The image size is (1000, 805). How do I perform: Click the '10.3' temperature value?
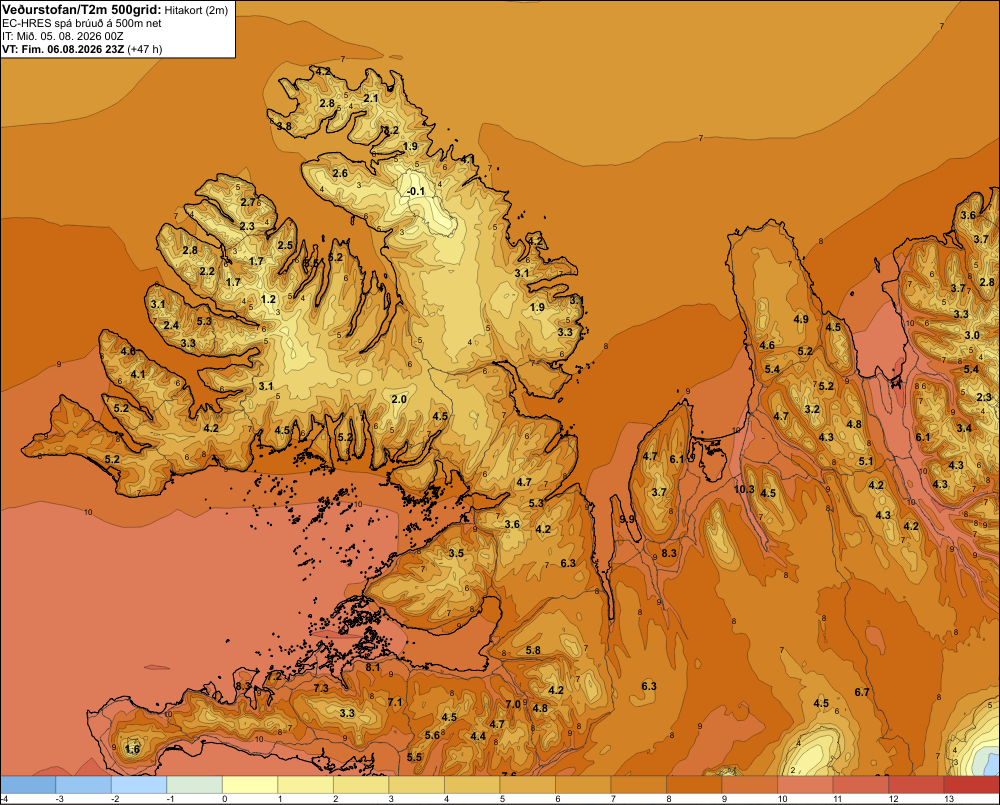(744, 489)
